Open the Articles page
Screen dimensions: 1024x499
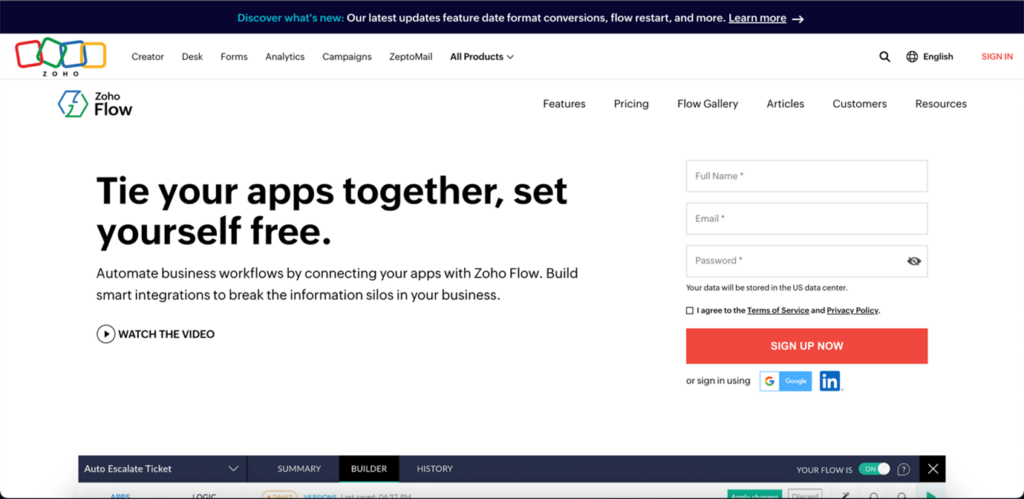(786, 104)
